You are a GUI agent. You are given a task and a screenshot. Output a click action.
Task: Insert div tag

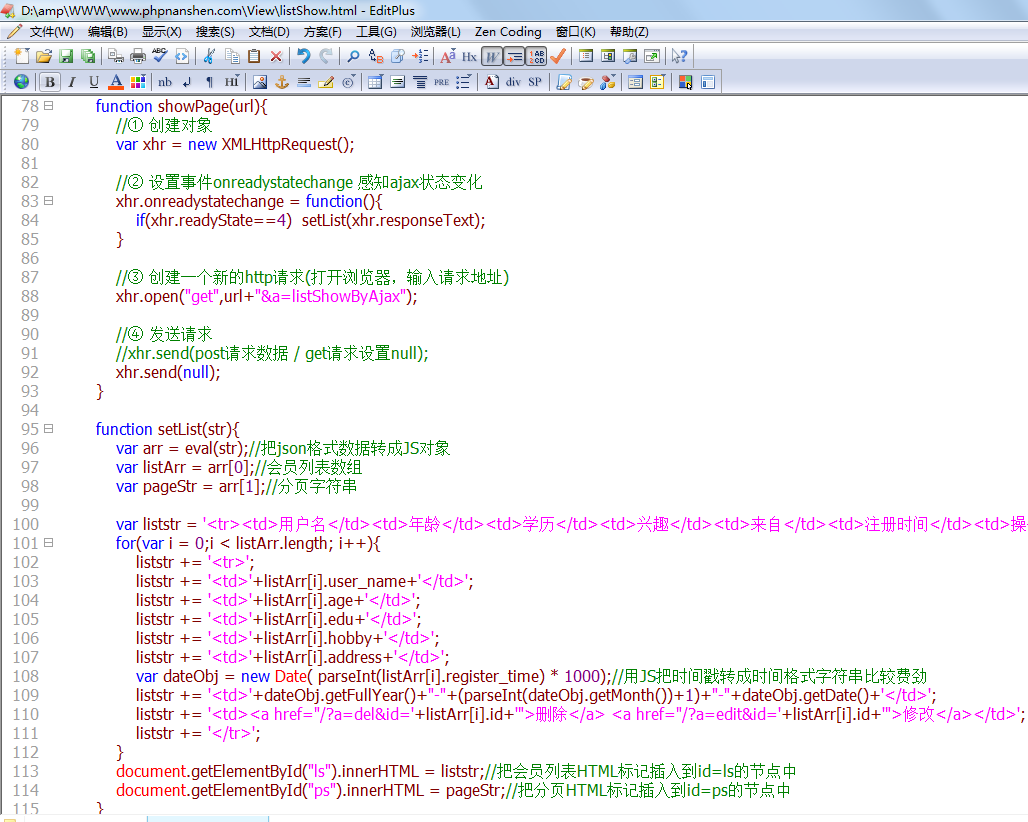tap(513, 82)
